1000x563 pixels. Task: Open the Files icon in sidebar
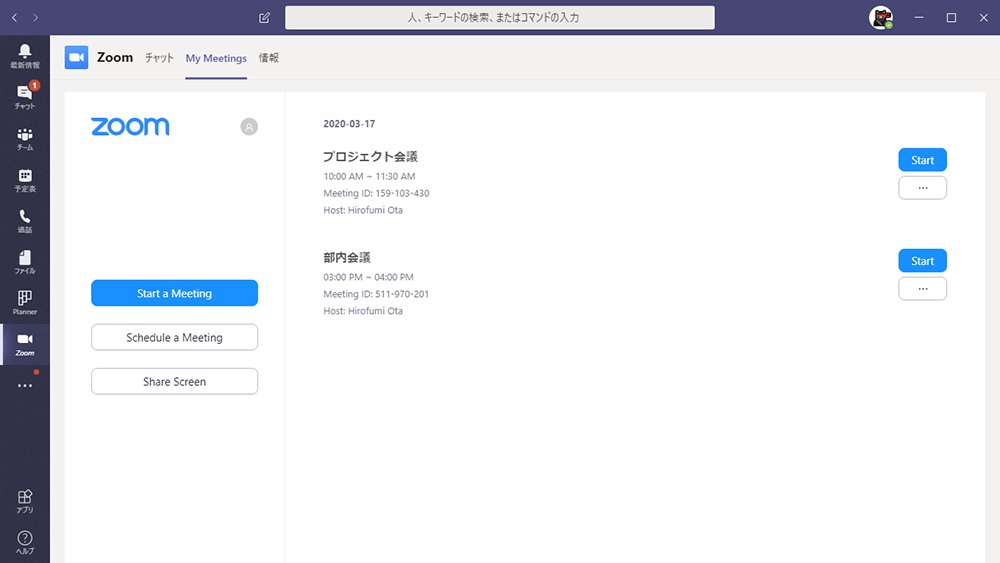pos(25,261)
